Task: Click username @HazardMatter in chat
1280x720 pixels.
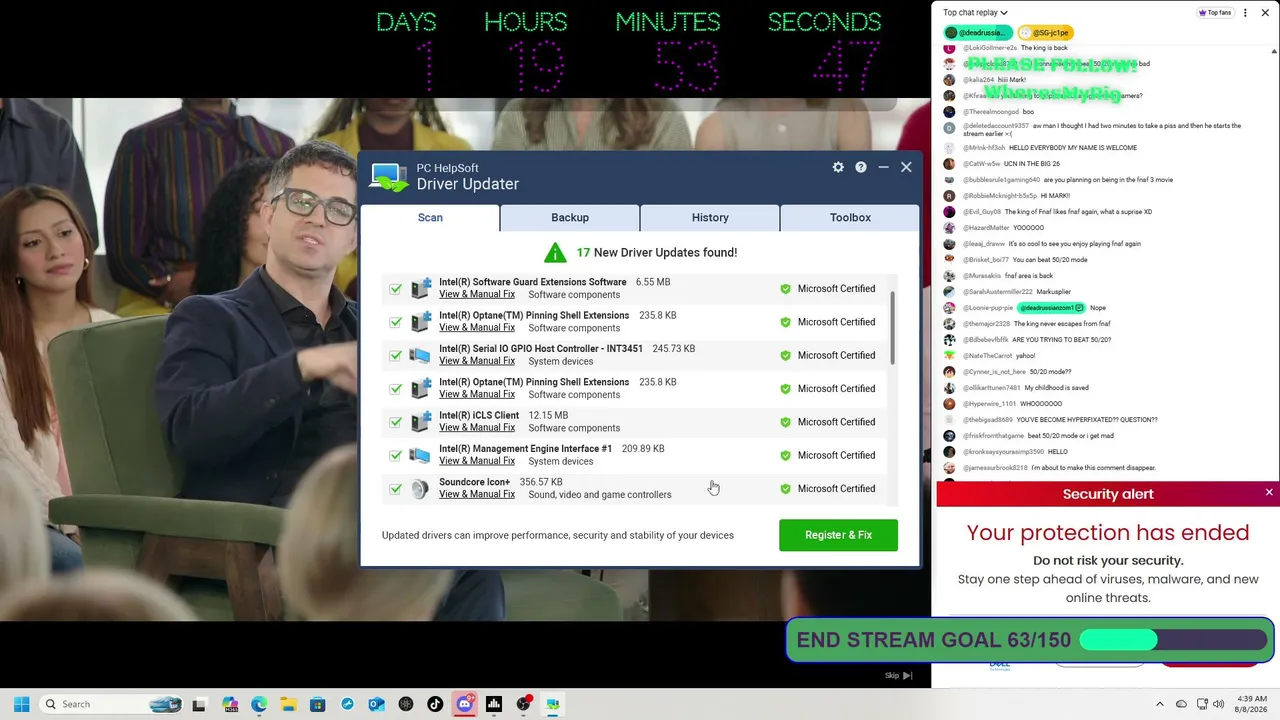Action: (x=986, y=228)
